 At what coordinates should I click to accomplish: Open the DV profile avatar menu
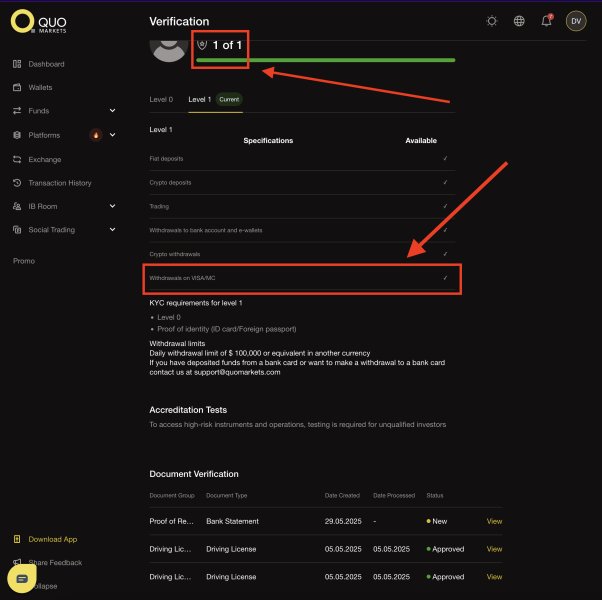coord(576,21)
